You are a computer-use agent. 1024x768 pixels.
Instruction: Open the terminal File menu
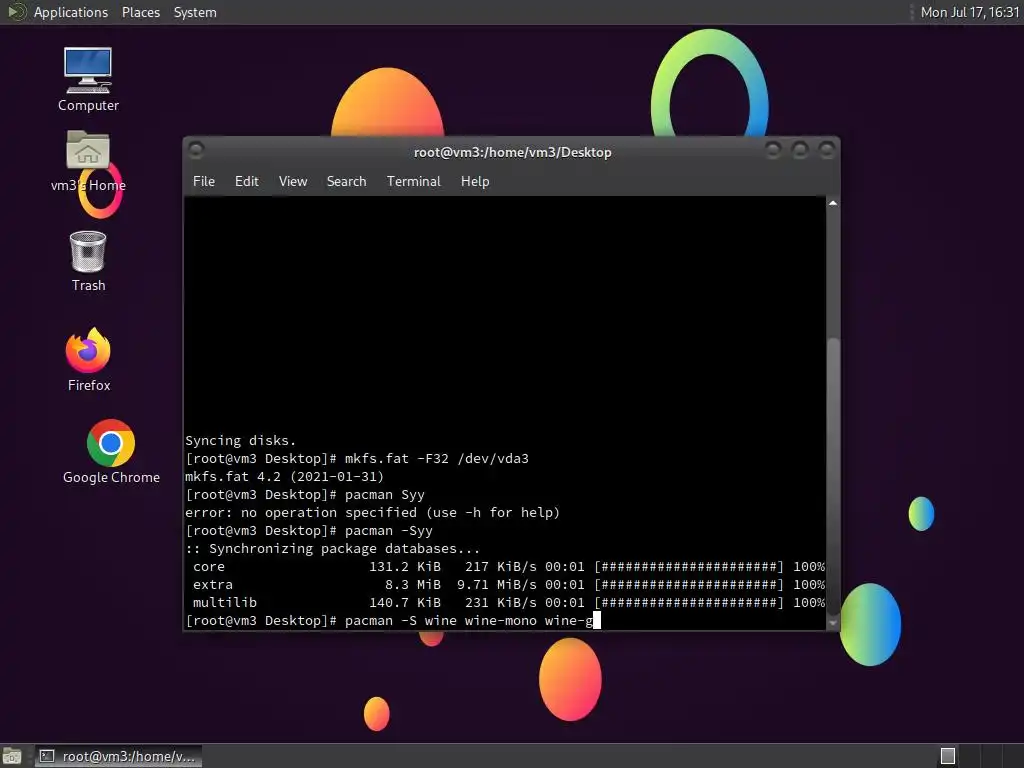tap(204, 182)
